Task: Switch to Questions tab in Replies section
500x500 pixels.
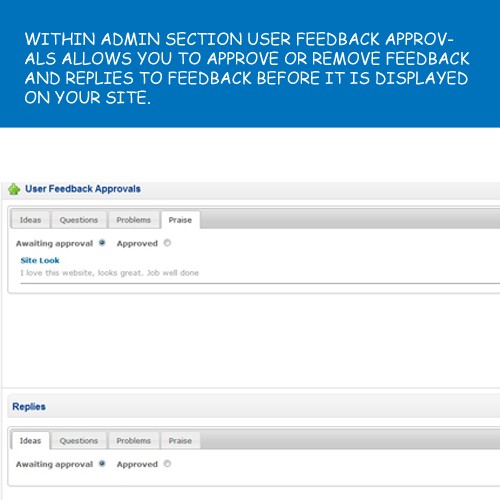Action: 79,441
